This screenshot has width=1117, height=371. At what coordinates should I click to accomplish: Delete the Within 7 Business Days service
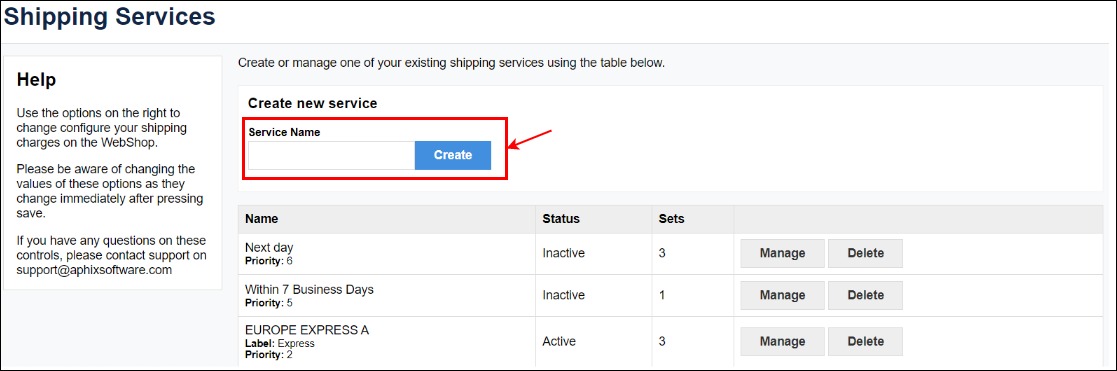pos(866,296)
